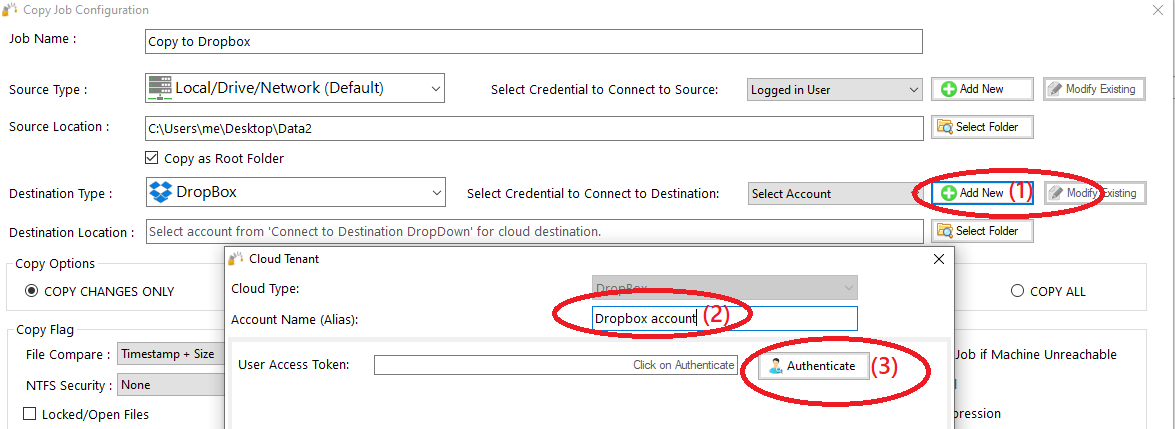1175x429 pixels.
Task: Click the Authenticate button
Action: [x=813, y=366]
